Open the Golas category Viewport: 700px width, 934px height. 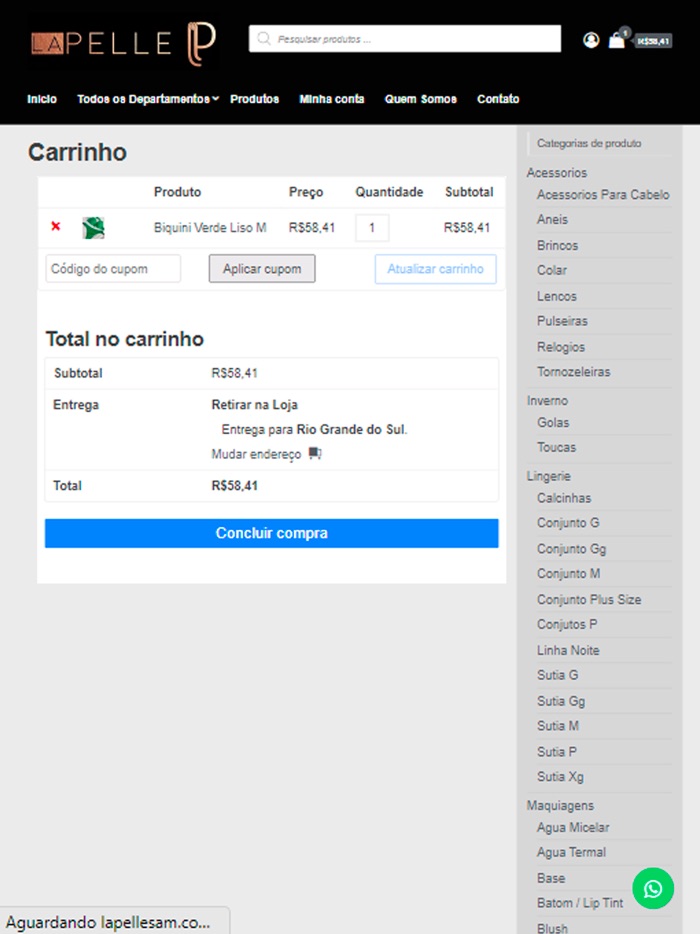(553, 423)
